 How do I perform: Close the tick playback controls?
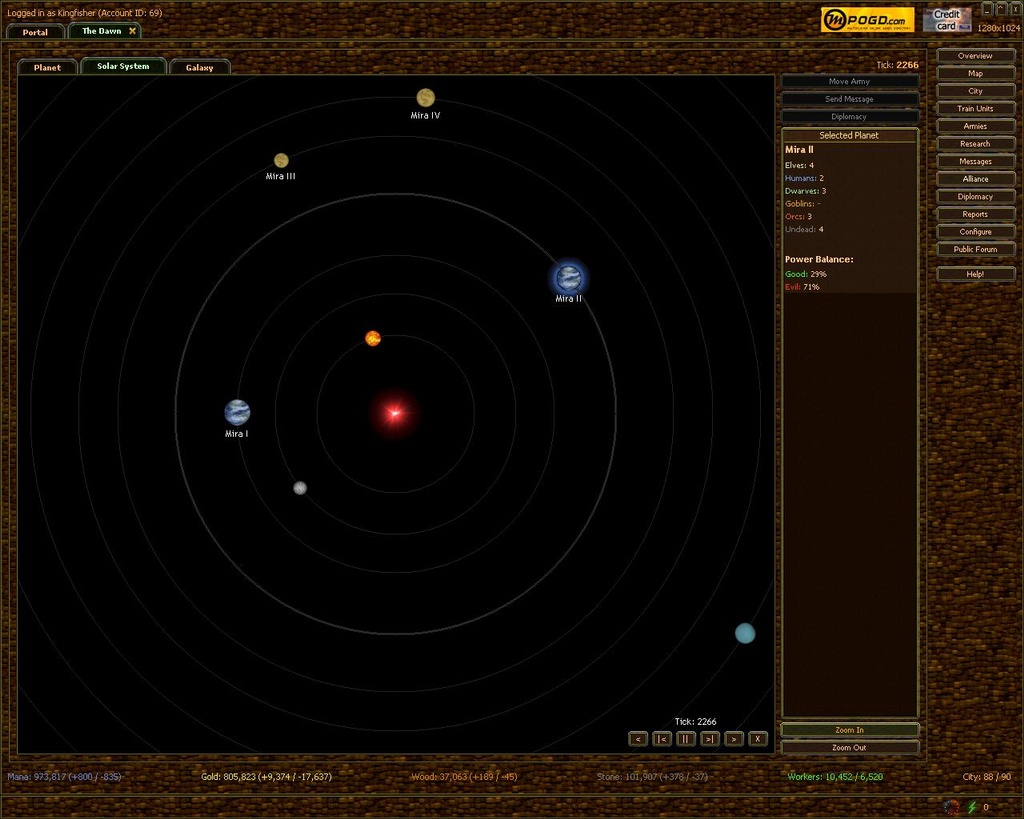(758, 739)
